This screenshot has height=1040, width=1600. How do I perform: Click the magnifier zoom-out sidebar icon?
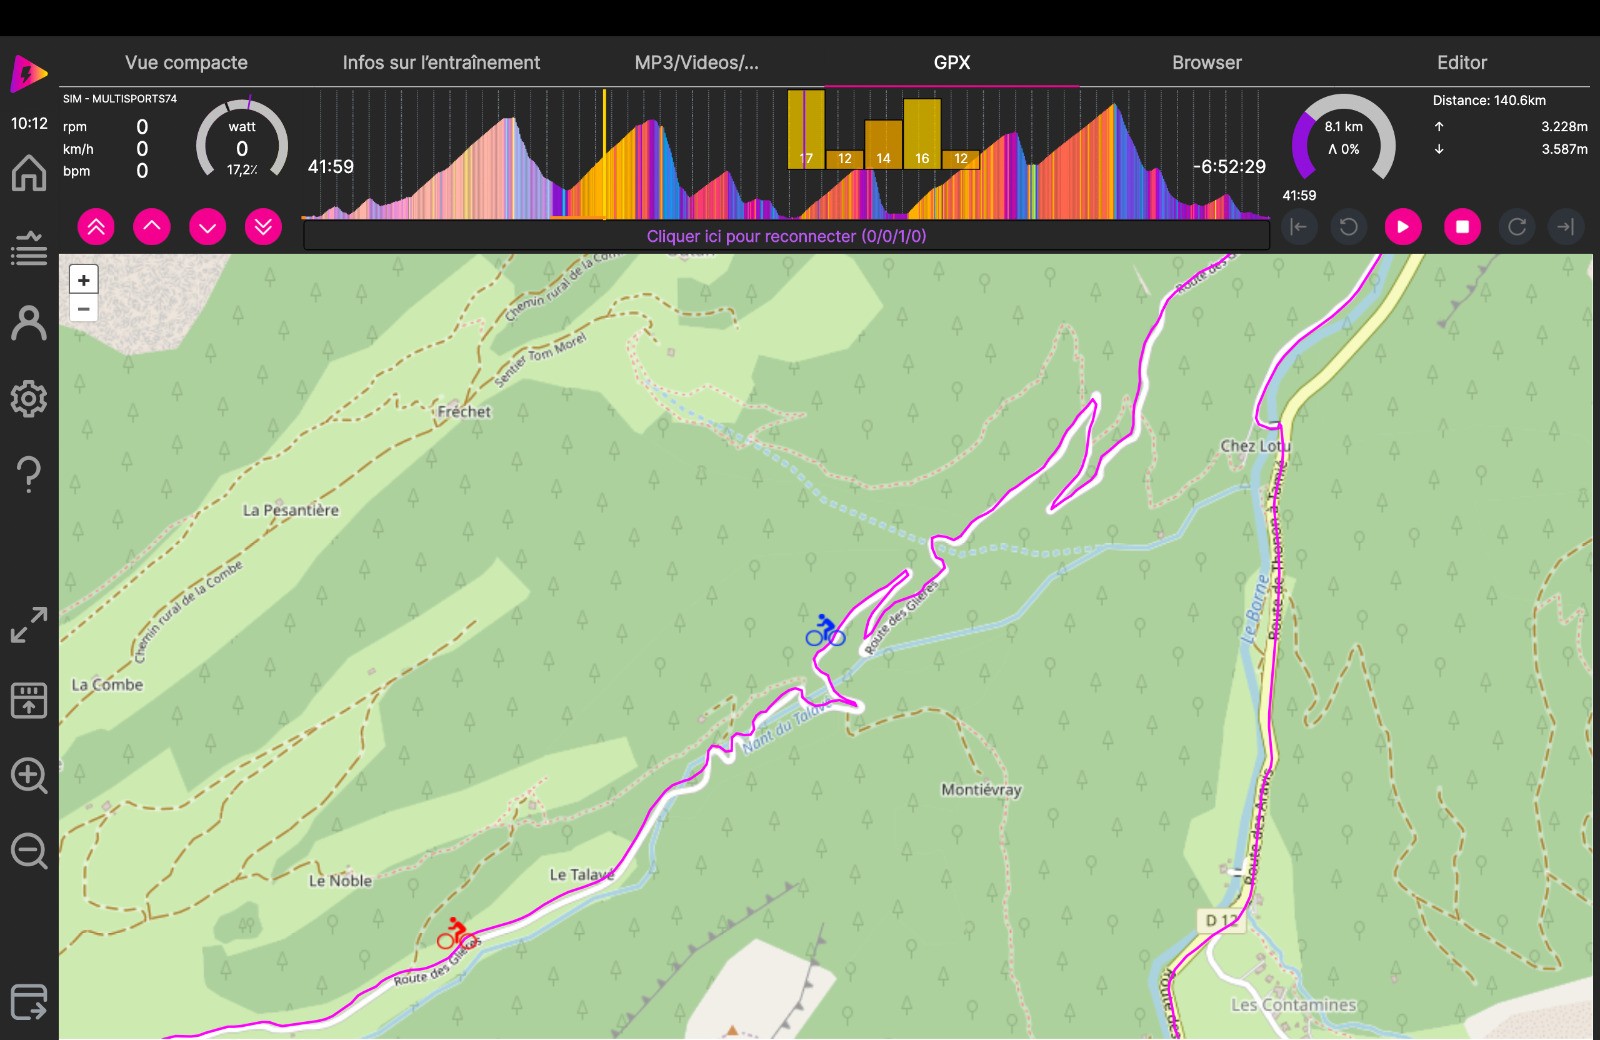click(x=29, y=851)
